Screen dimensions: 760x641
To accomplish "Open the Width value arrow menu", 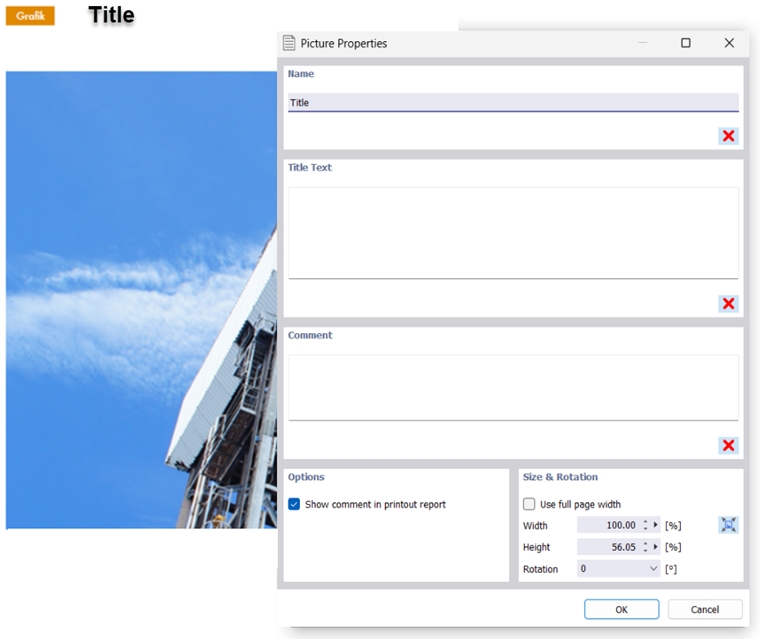I will coord(655,525).
